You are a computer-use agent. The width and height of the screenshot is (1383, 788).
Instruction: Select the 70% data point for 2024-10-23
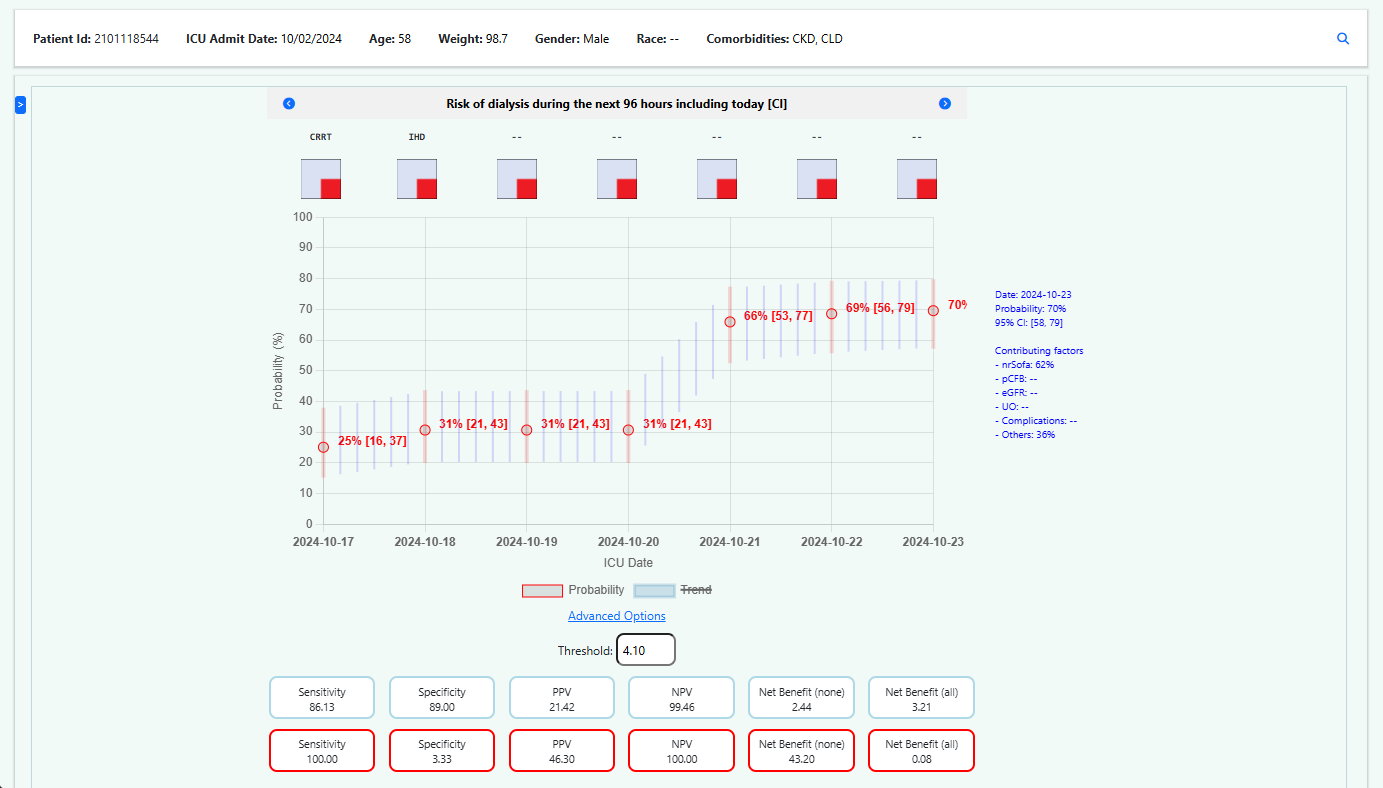932,308
